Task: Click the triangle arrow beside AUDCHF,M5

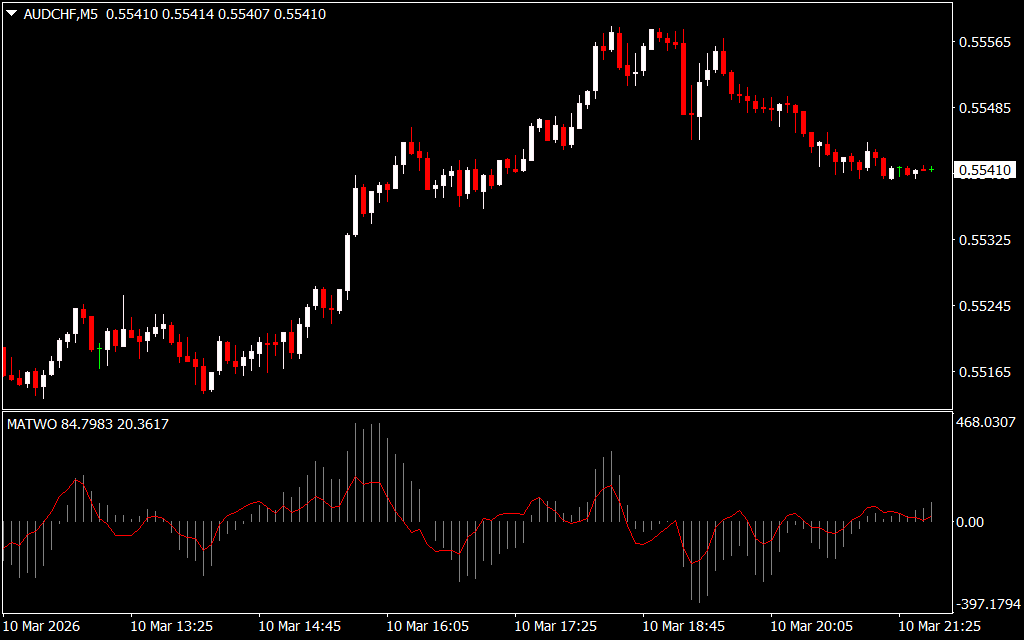Action: pos(11,14)
